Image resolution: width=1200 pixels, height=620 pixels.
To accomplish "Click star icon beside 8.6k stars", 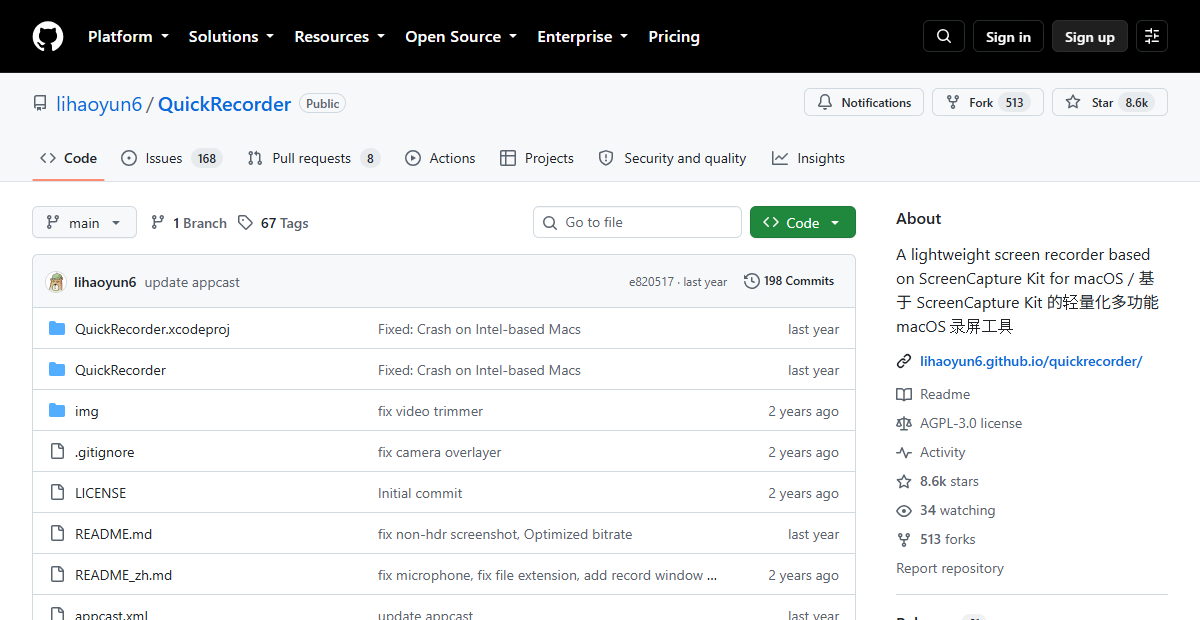I will pos(904,481).
